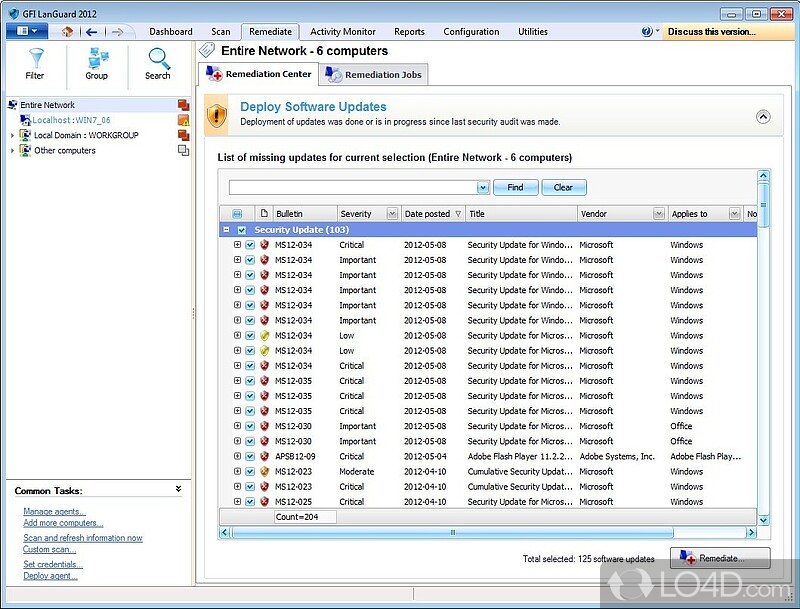Switch to the Remediation Jobs tab
The width and height of the screenshot is (800, 609).
(376, 75)
